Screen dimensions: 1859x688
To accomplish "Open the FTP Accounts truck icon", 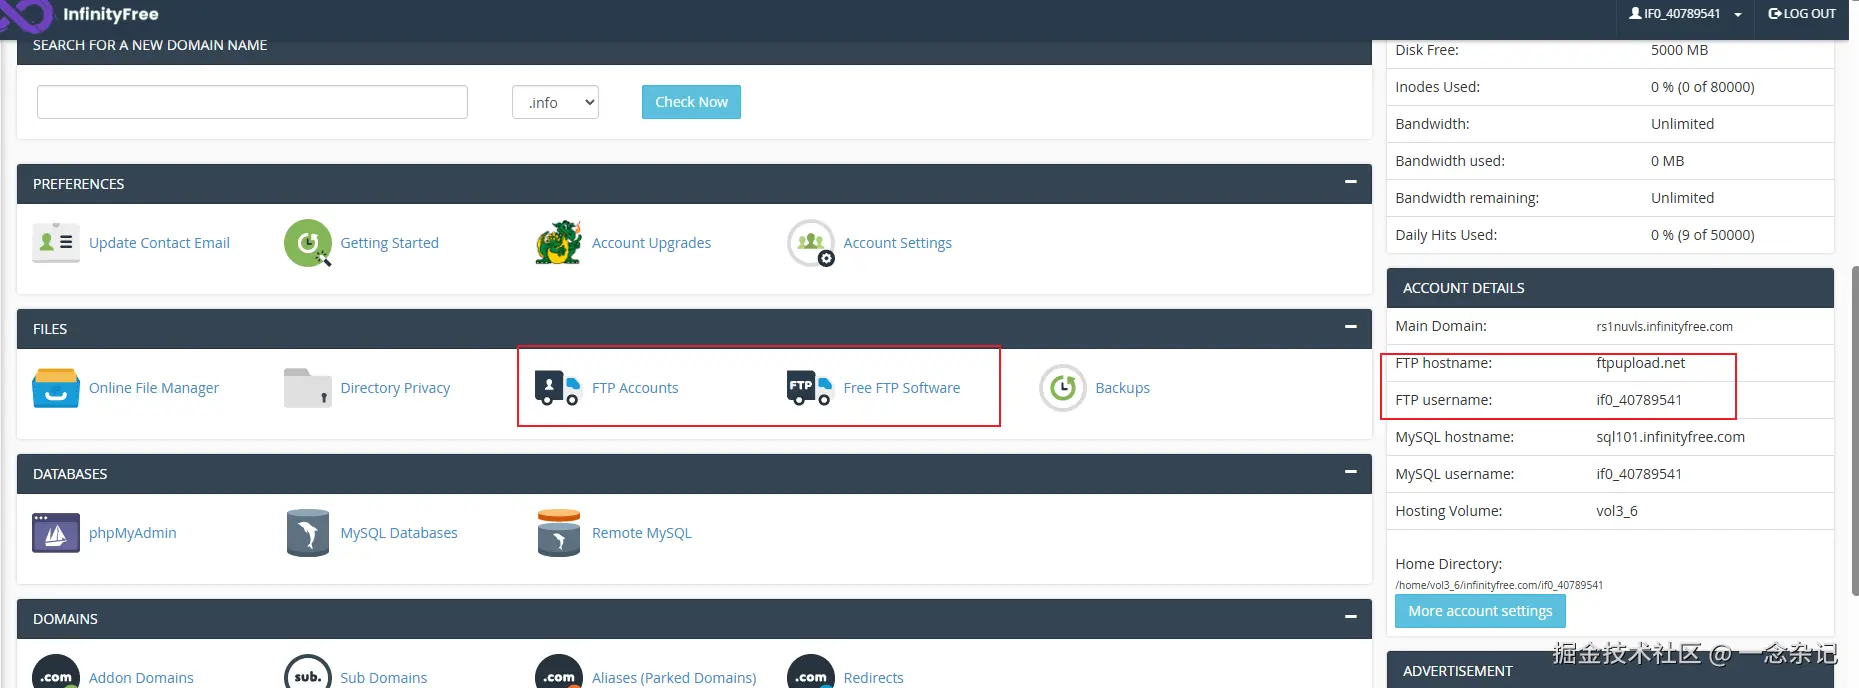I will point(559,388).
